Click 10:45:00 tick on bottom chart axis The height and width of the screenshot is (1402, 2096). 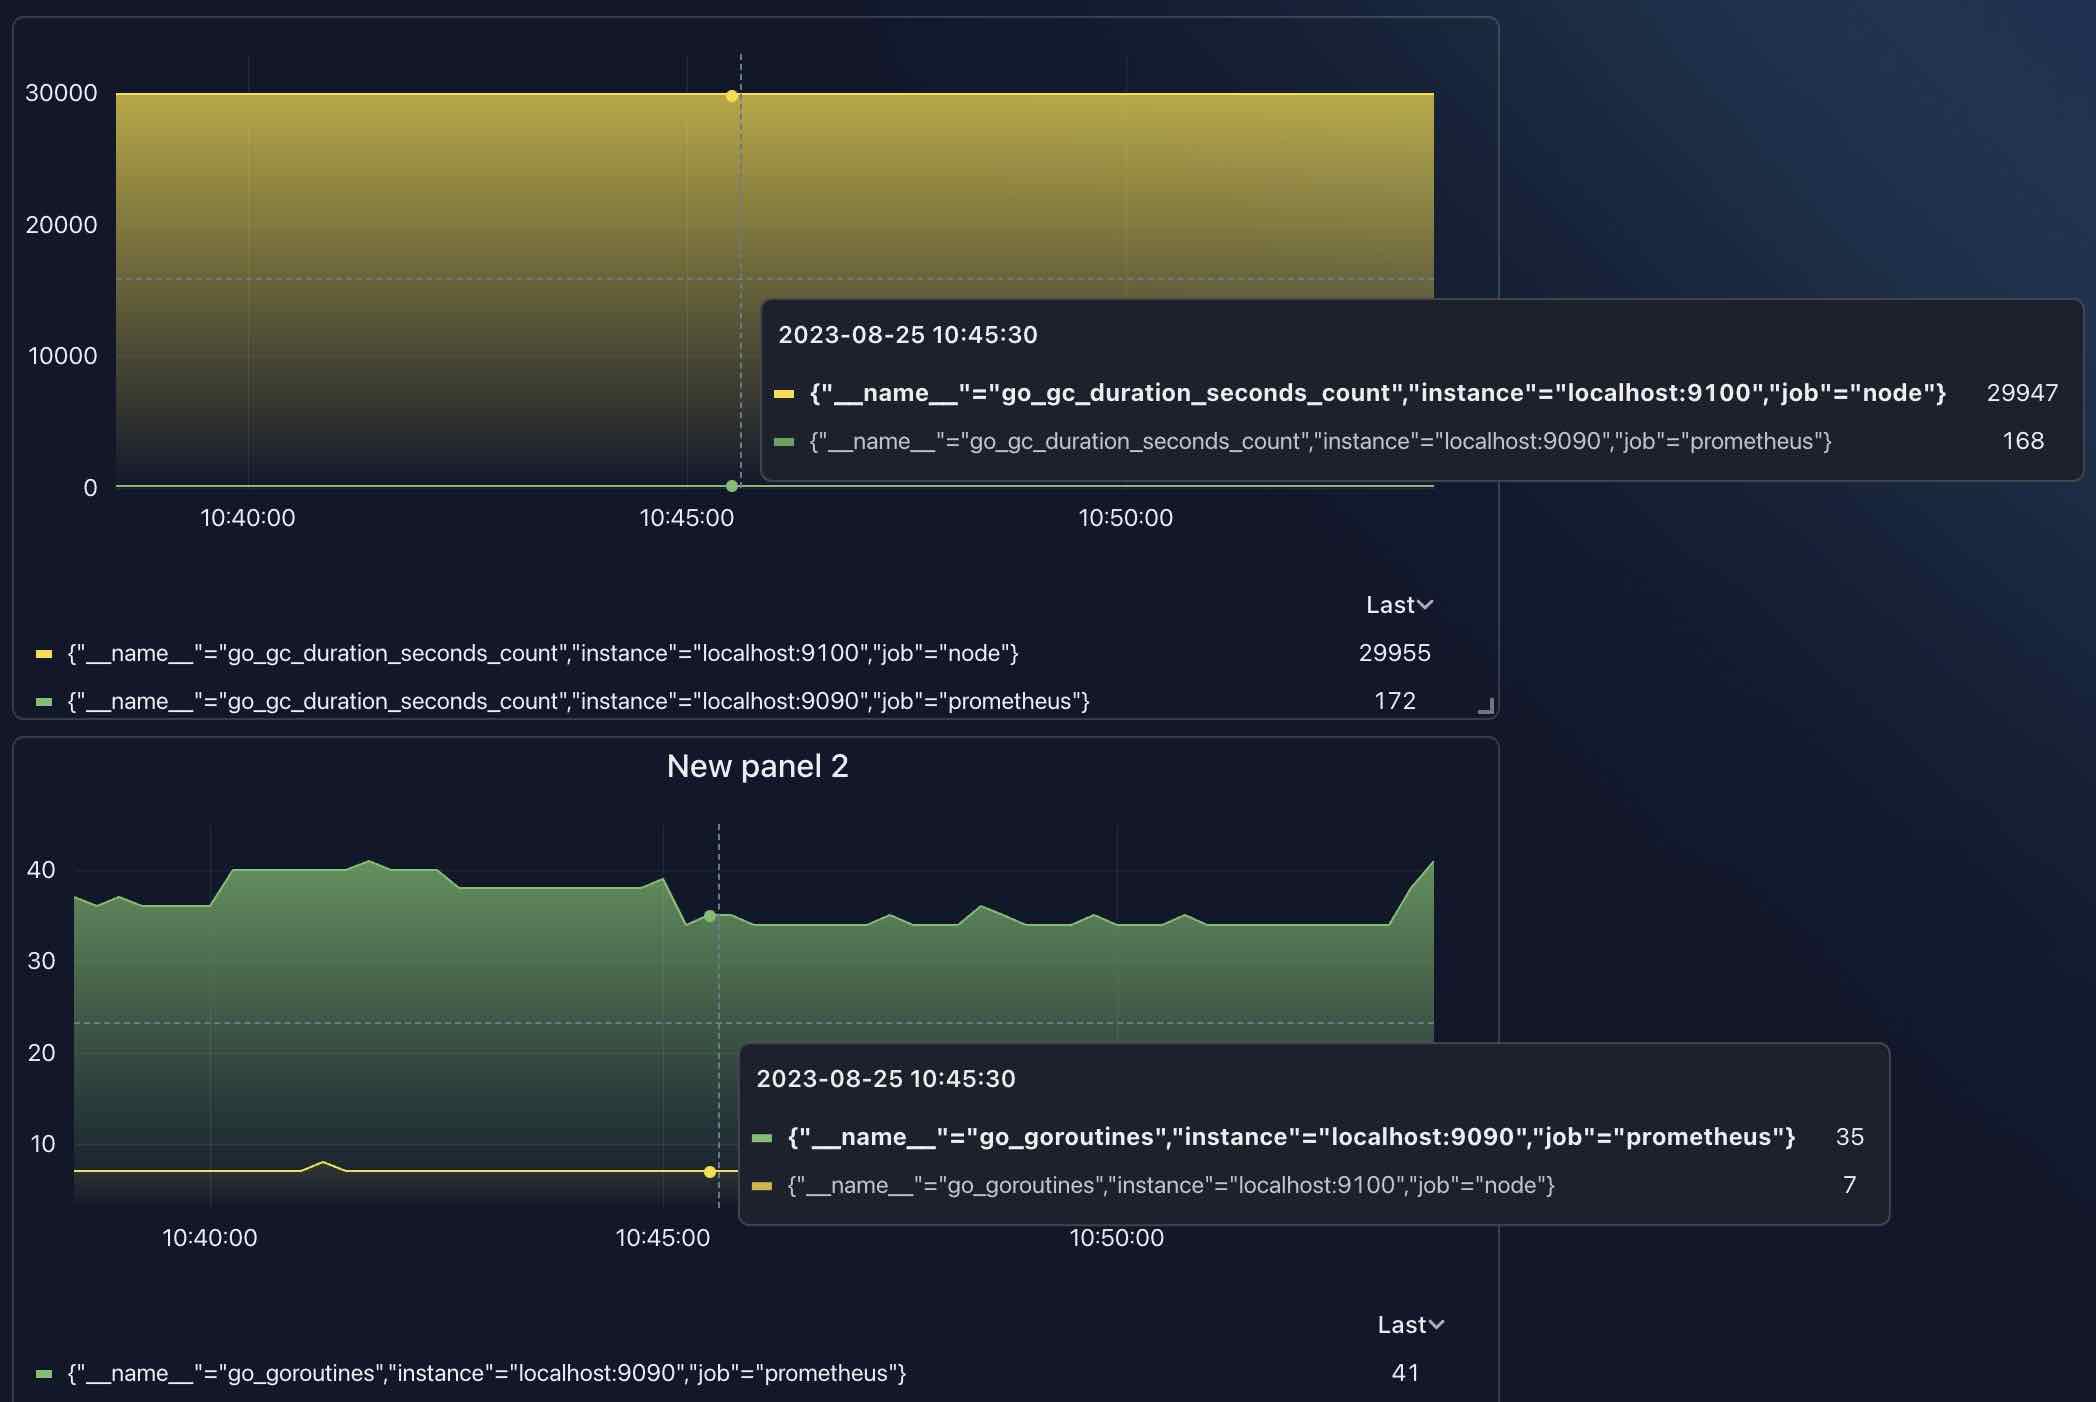tap(662, 1238)
